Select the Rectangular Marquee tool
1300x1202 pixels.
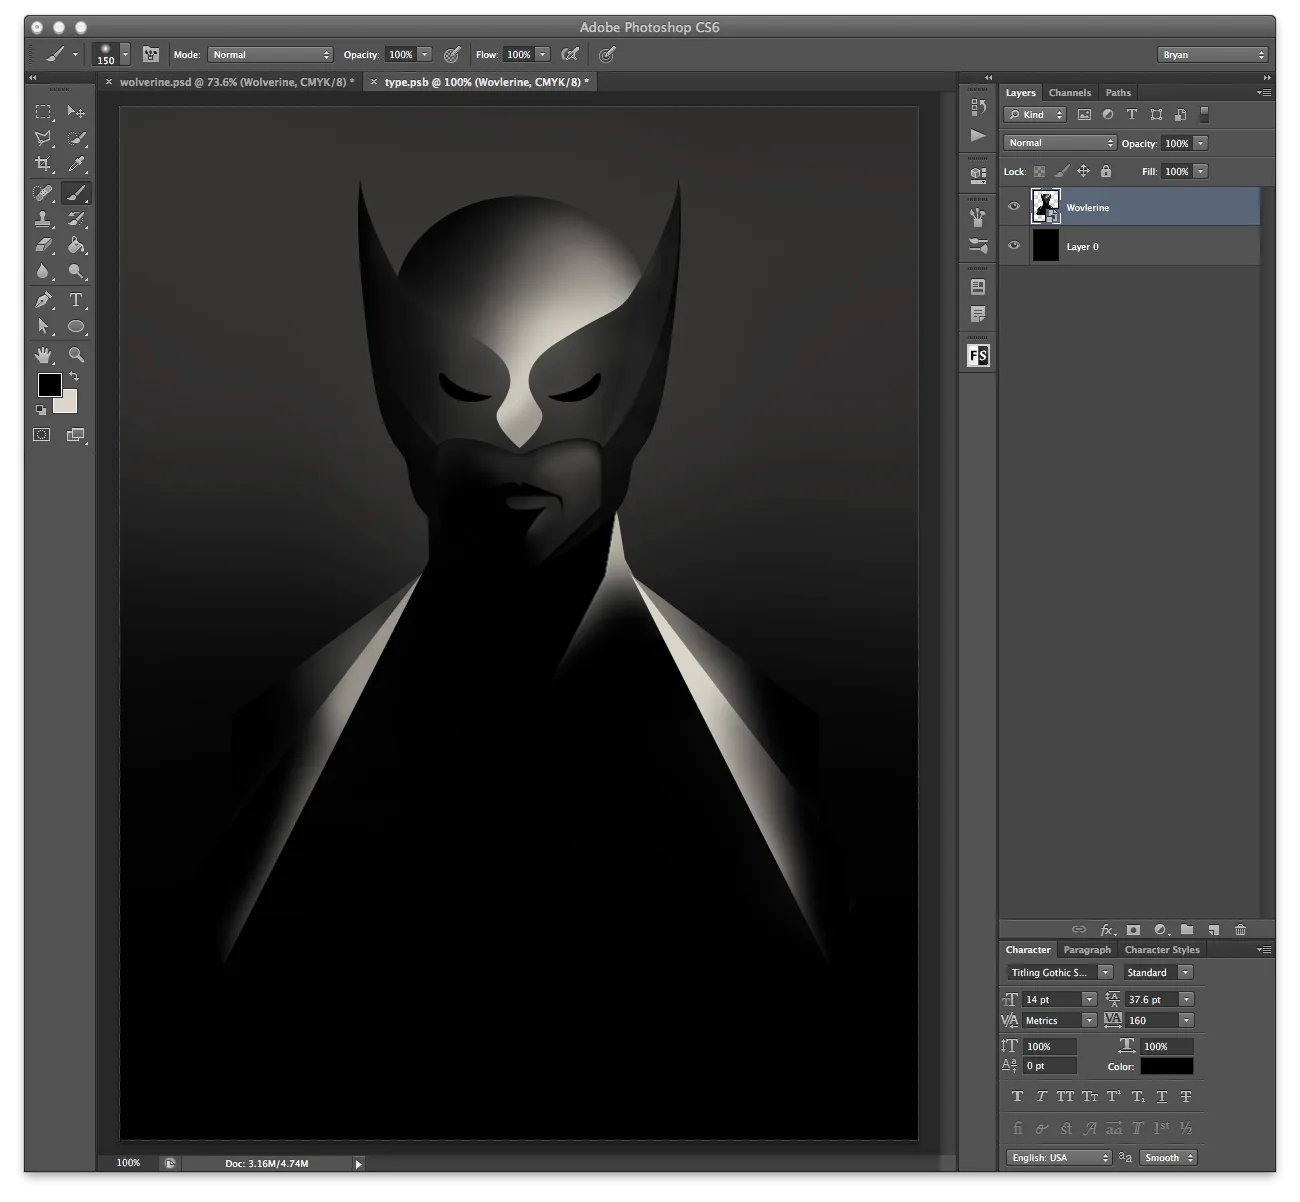coord(43,112)
